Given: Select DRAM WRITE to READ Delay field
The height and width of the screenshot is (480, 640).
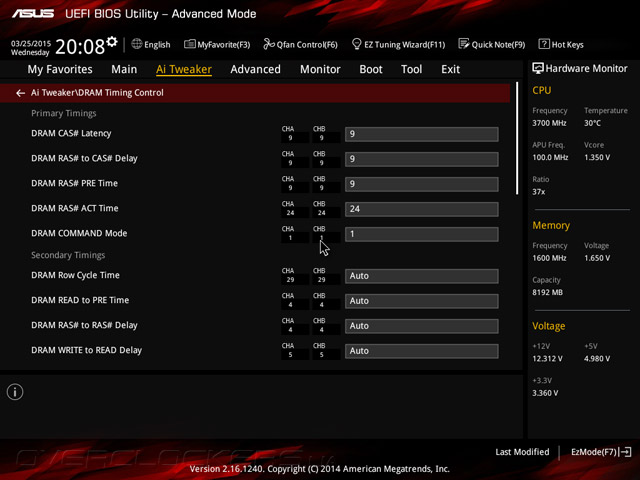Looking at the screenshot, I should [422, 351].
